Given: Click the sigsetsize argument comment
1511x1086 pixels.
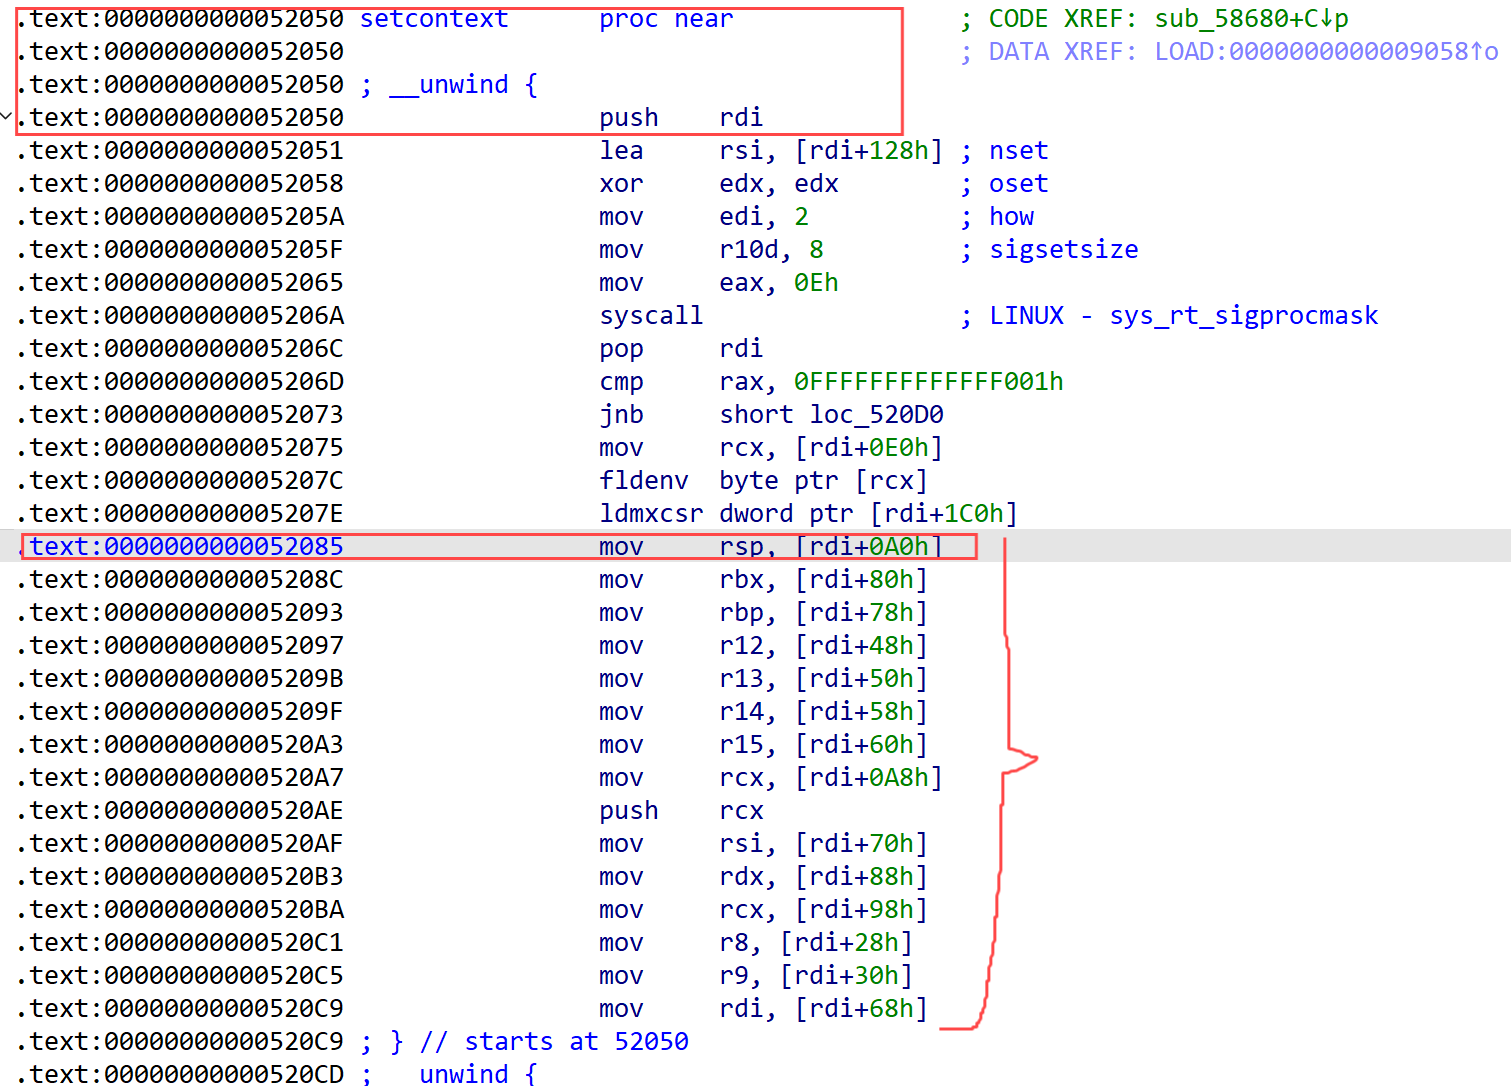Looking at the screenshot, I should 1063,250.
